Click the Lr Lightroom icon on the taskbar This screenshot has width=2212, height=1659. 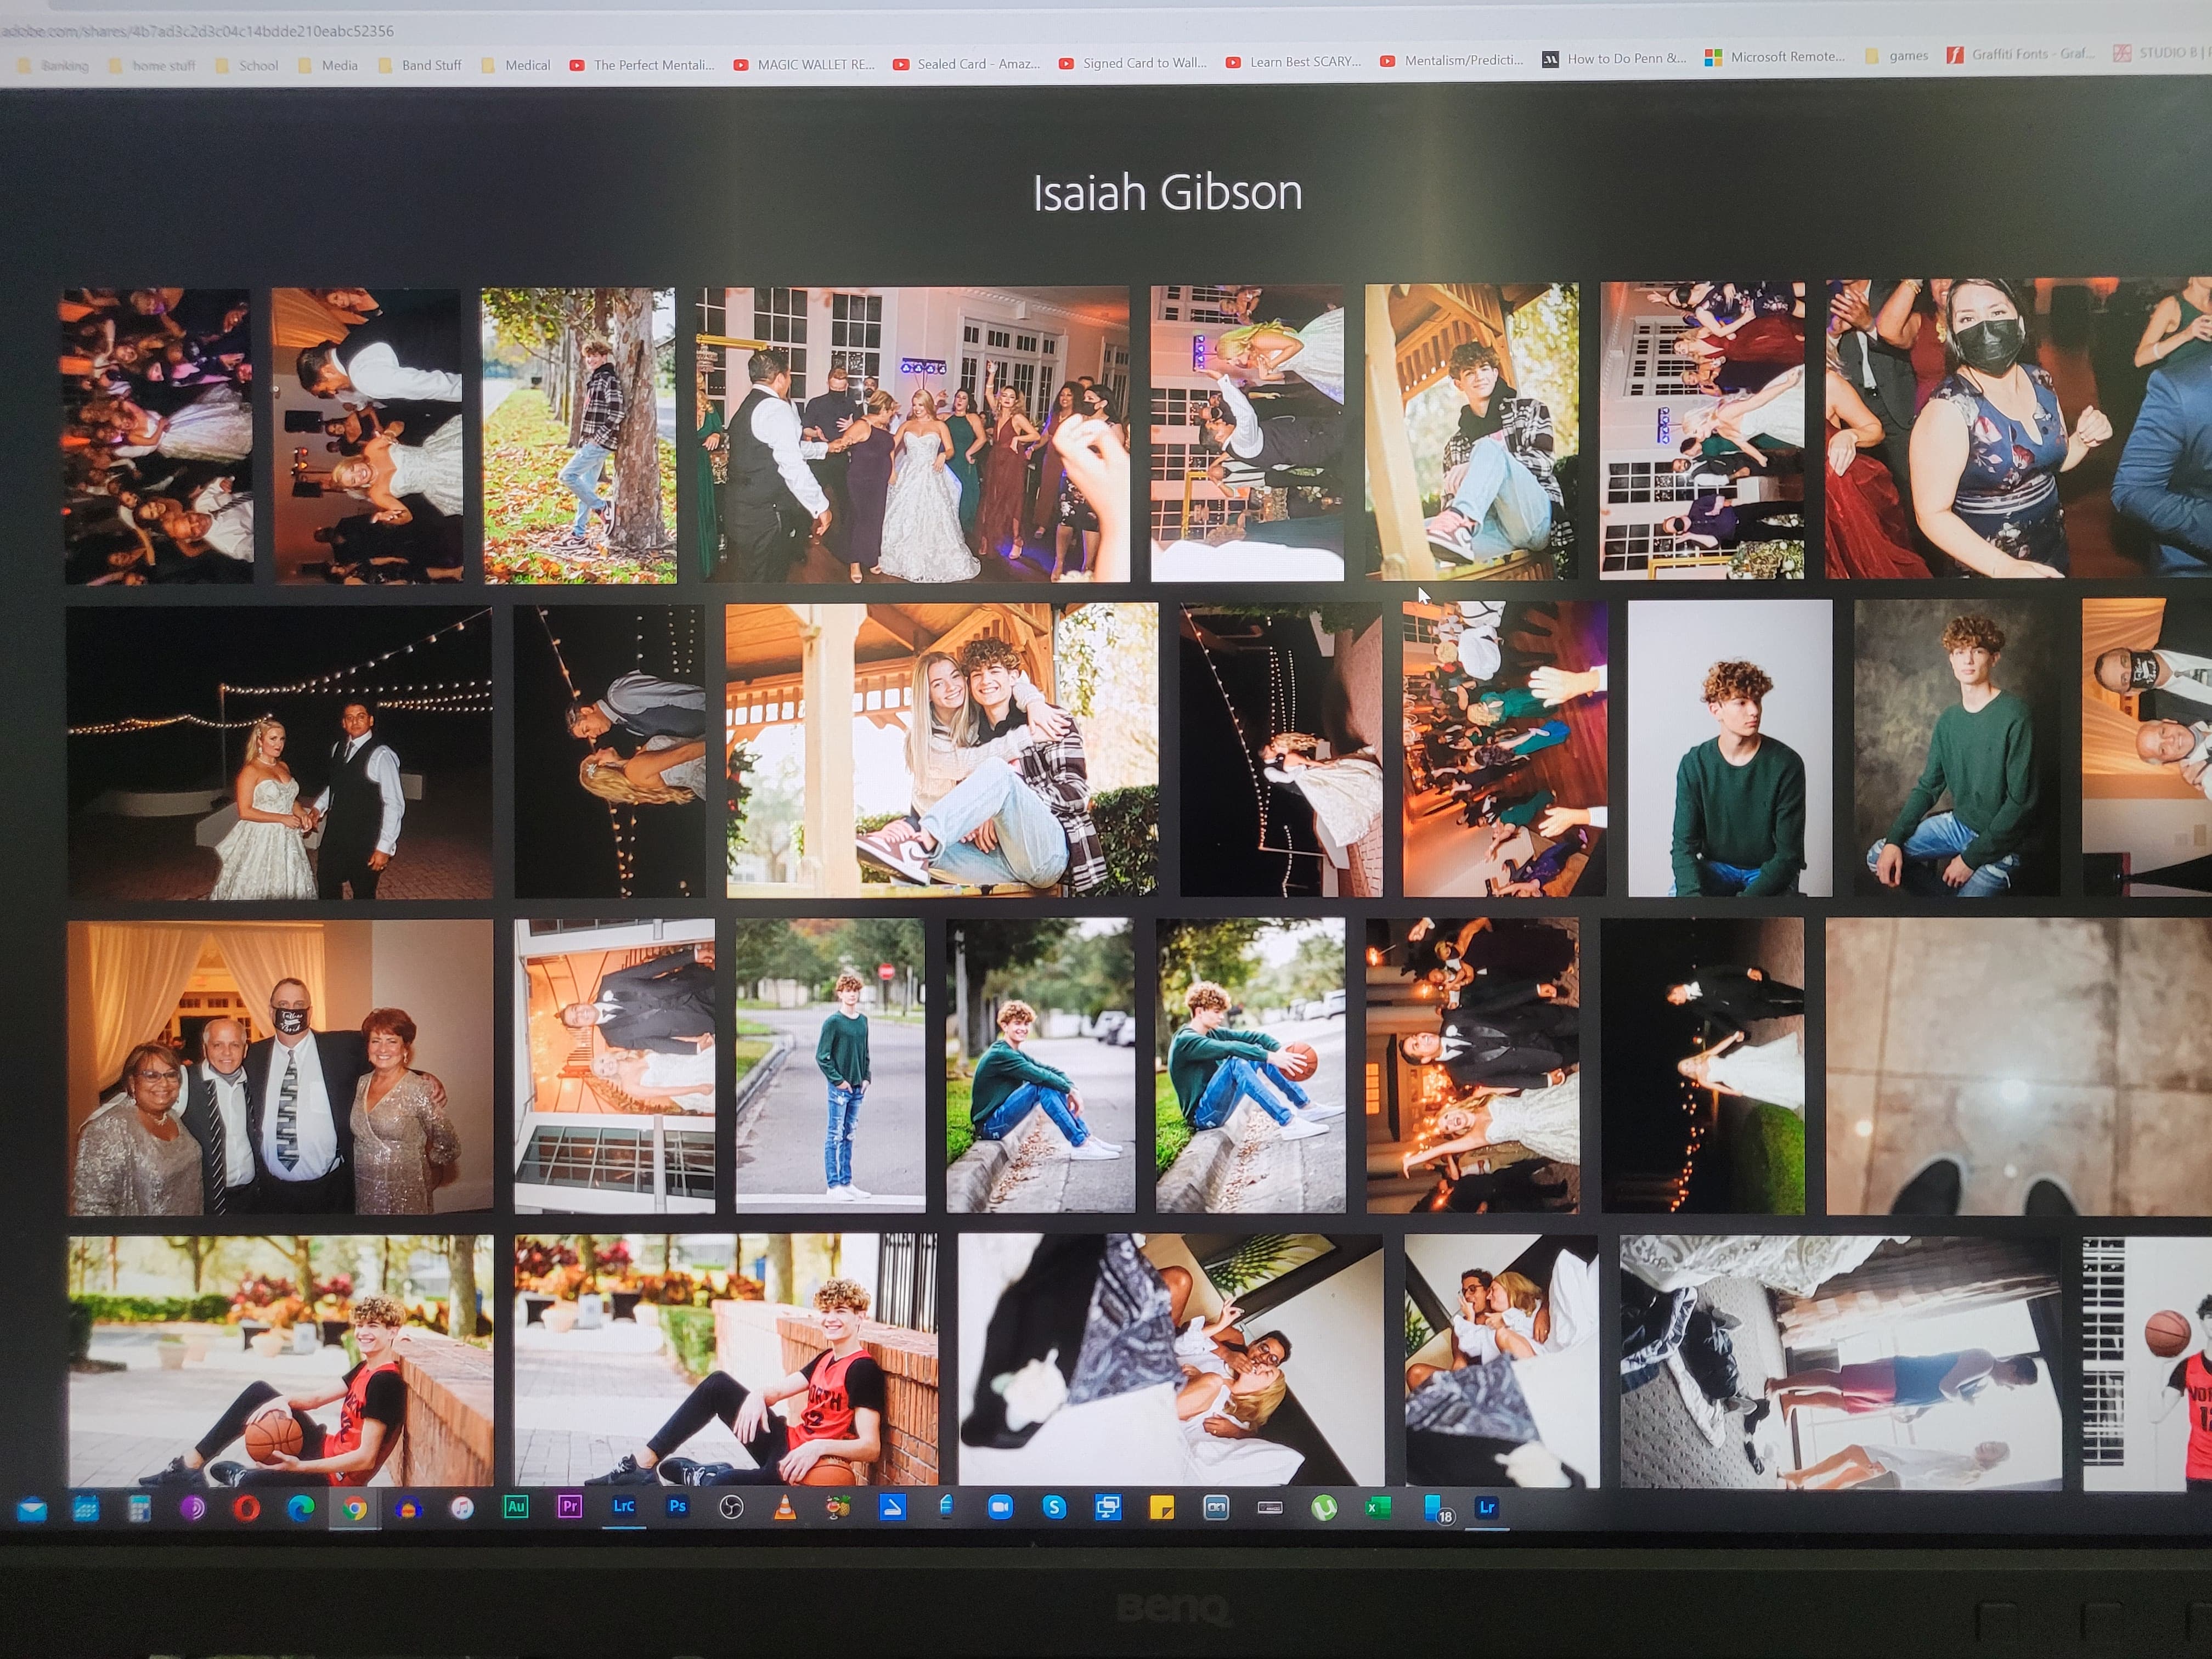tap(1486, 1507)
